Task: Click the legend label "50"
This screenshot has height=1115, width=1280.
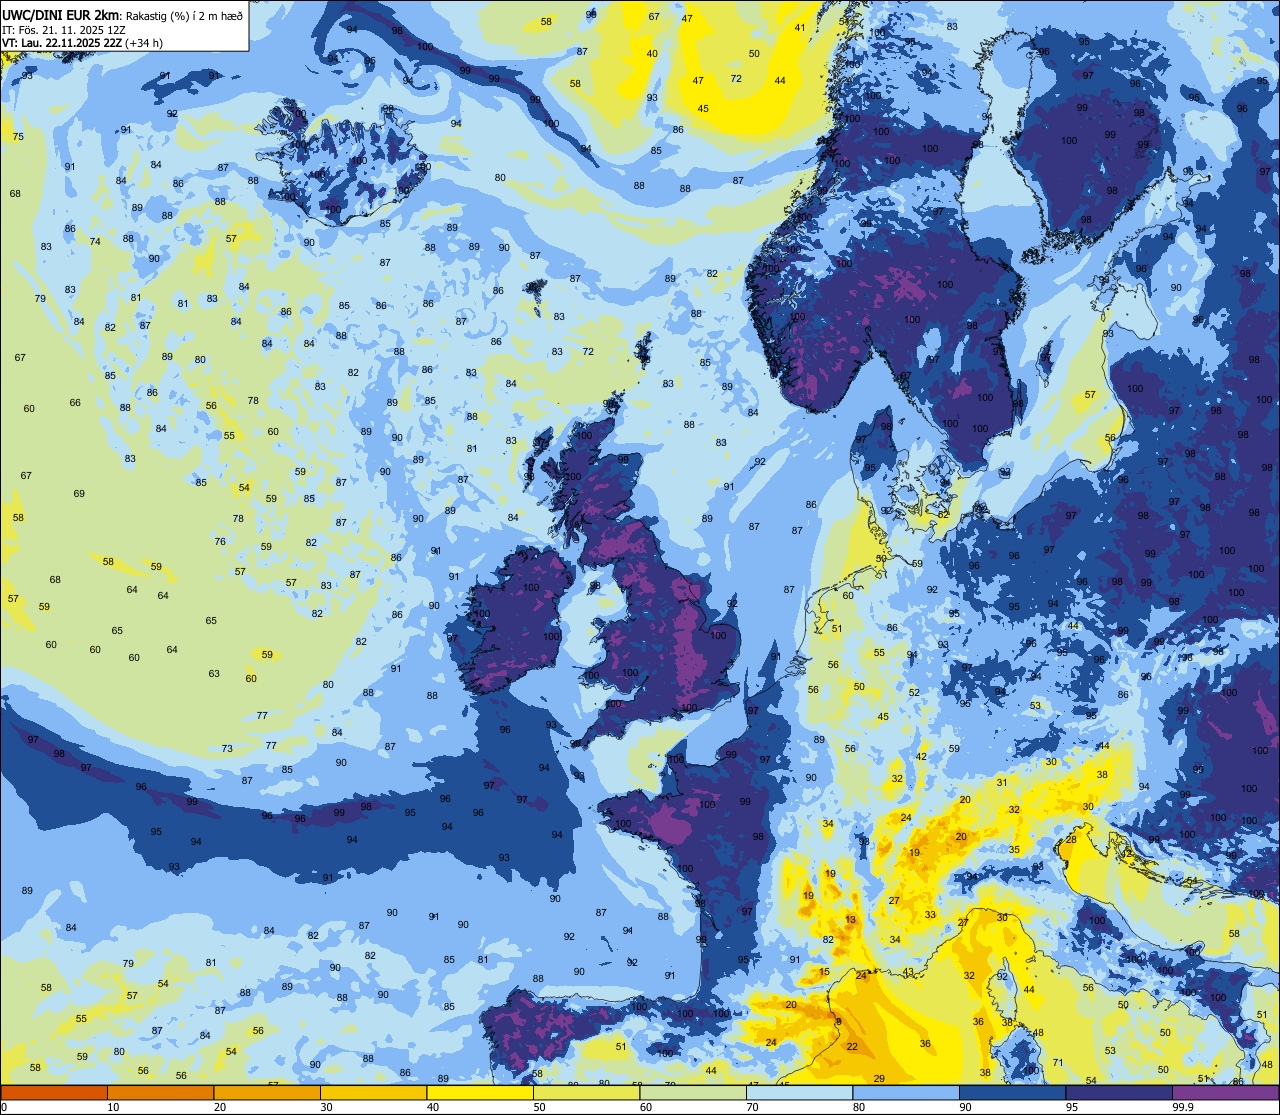Action: [539, 1107]
